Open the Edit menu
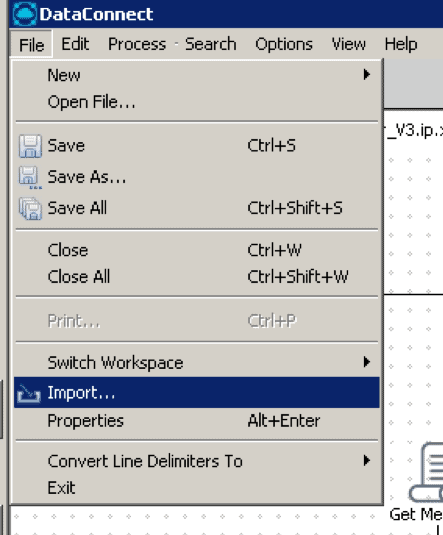 coord(75,44)
